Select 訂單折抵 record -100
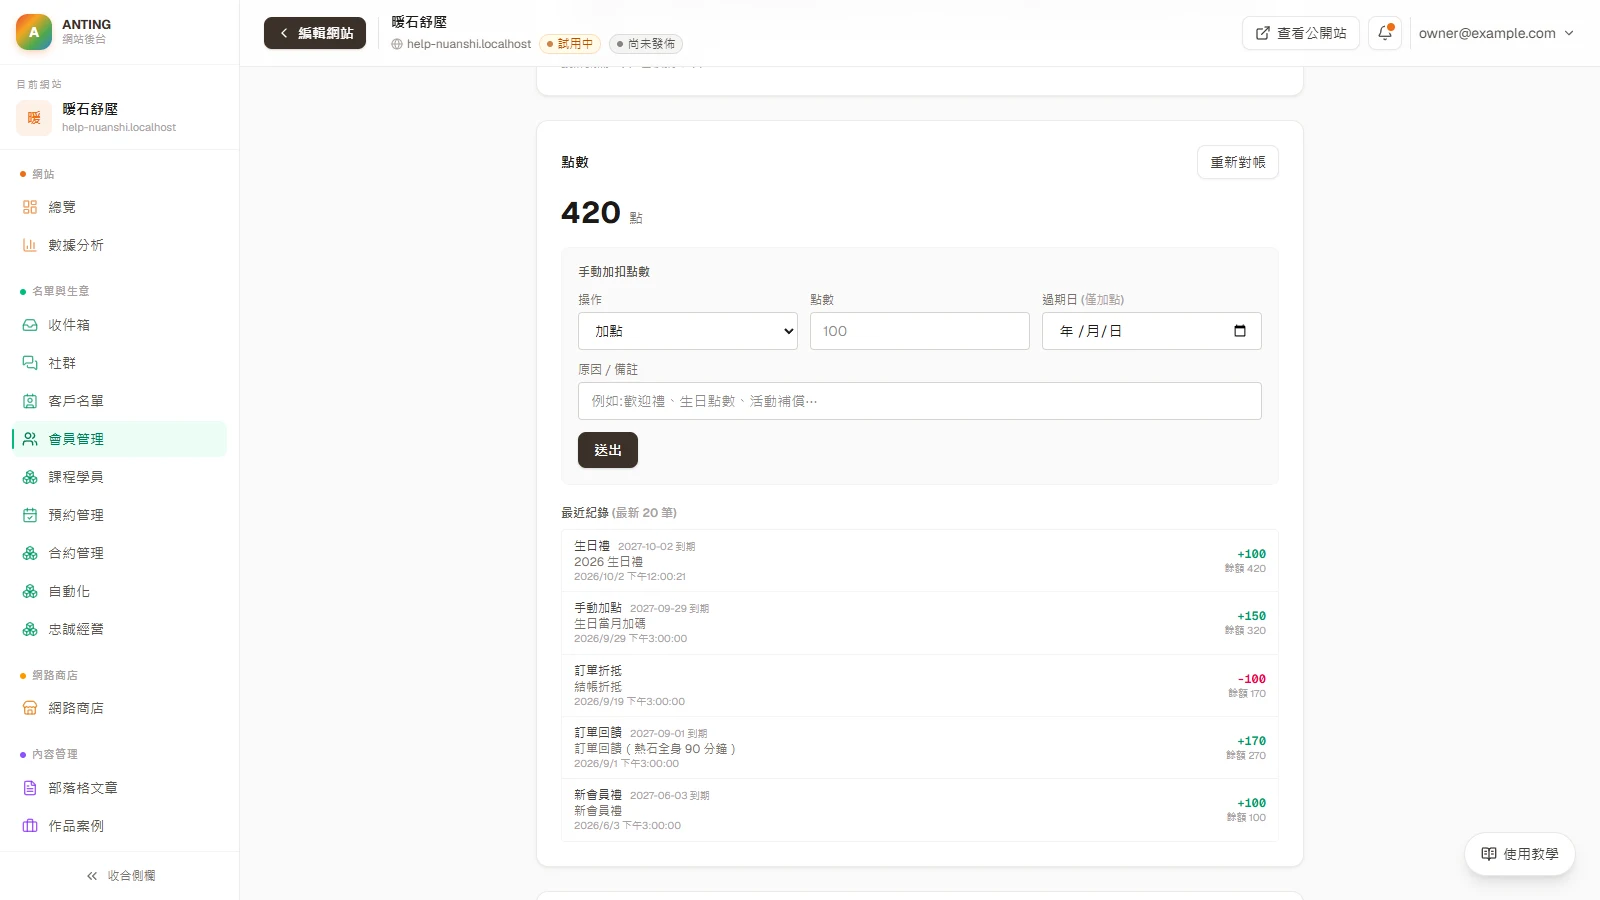Image resolution: width=1600 pixels, height=900 pixels. click(920, 686)
